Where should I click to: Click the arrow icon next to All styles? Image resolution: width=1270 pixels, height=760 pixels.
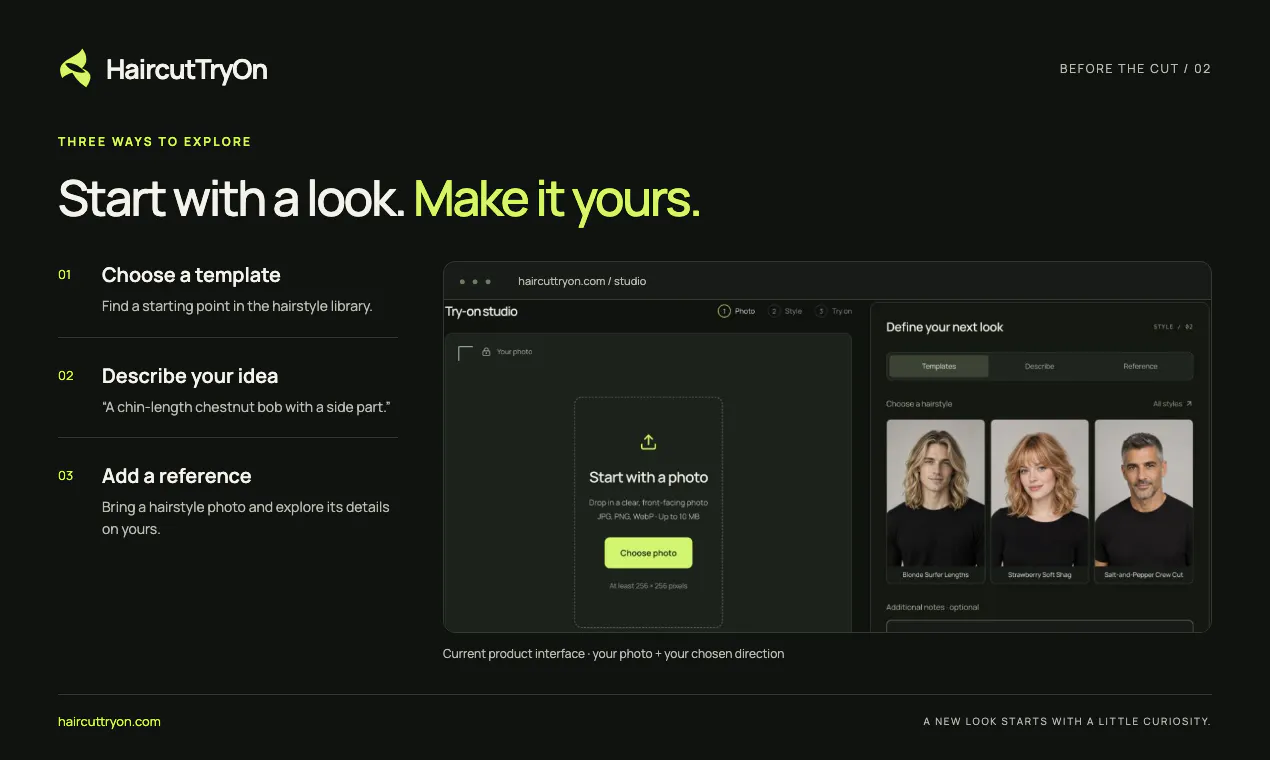click(x=1189, y=404)
